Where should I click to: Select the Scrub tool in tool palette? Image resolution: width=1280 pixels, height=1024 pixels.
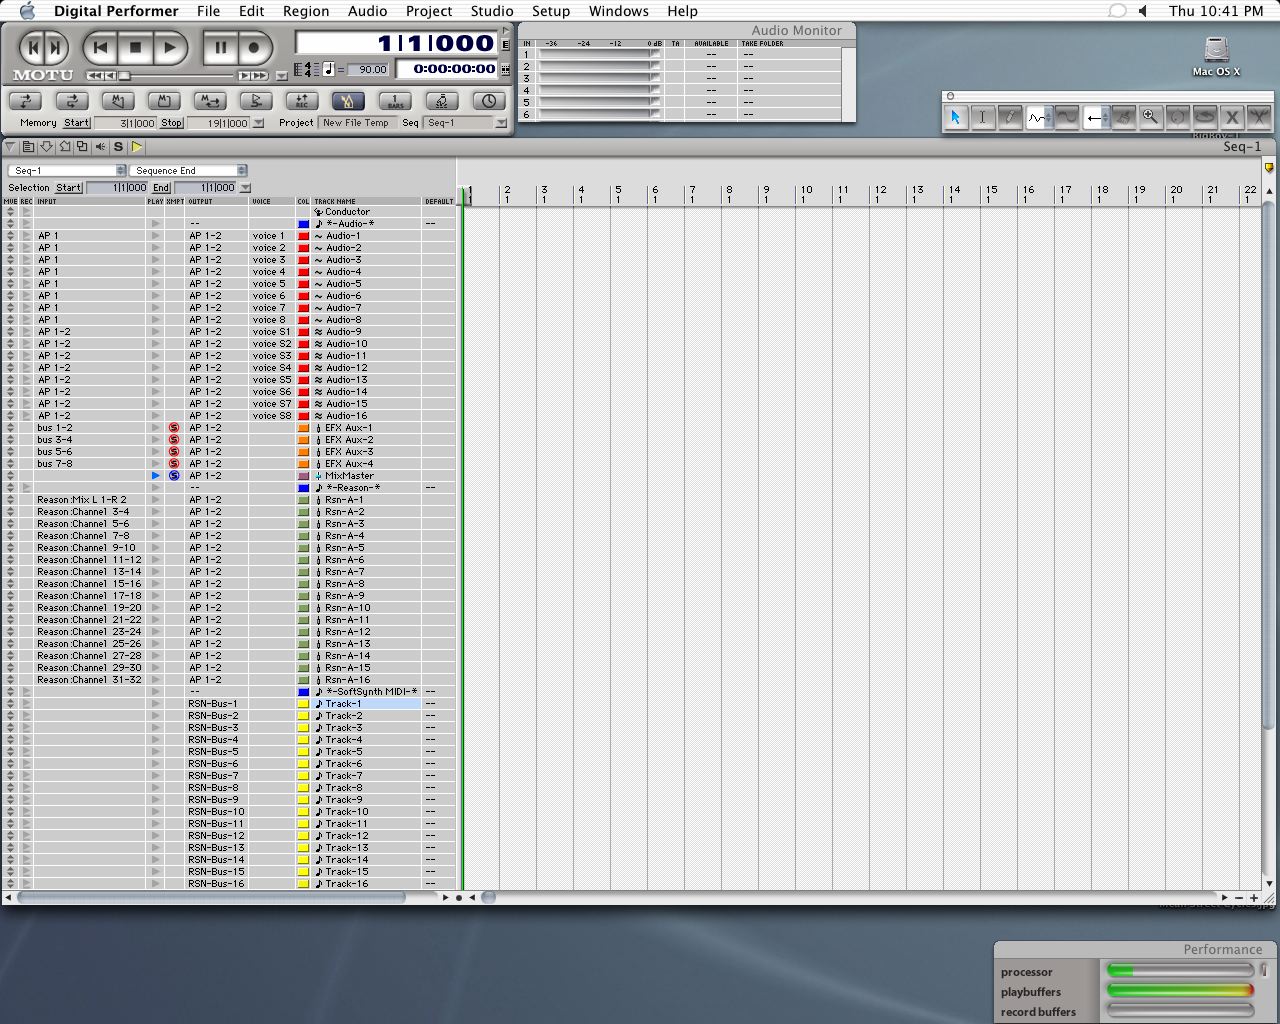(1178, 117)
